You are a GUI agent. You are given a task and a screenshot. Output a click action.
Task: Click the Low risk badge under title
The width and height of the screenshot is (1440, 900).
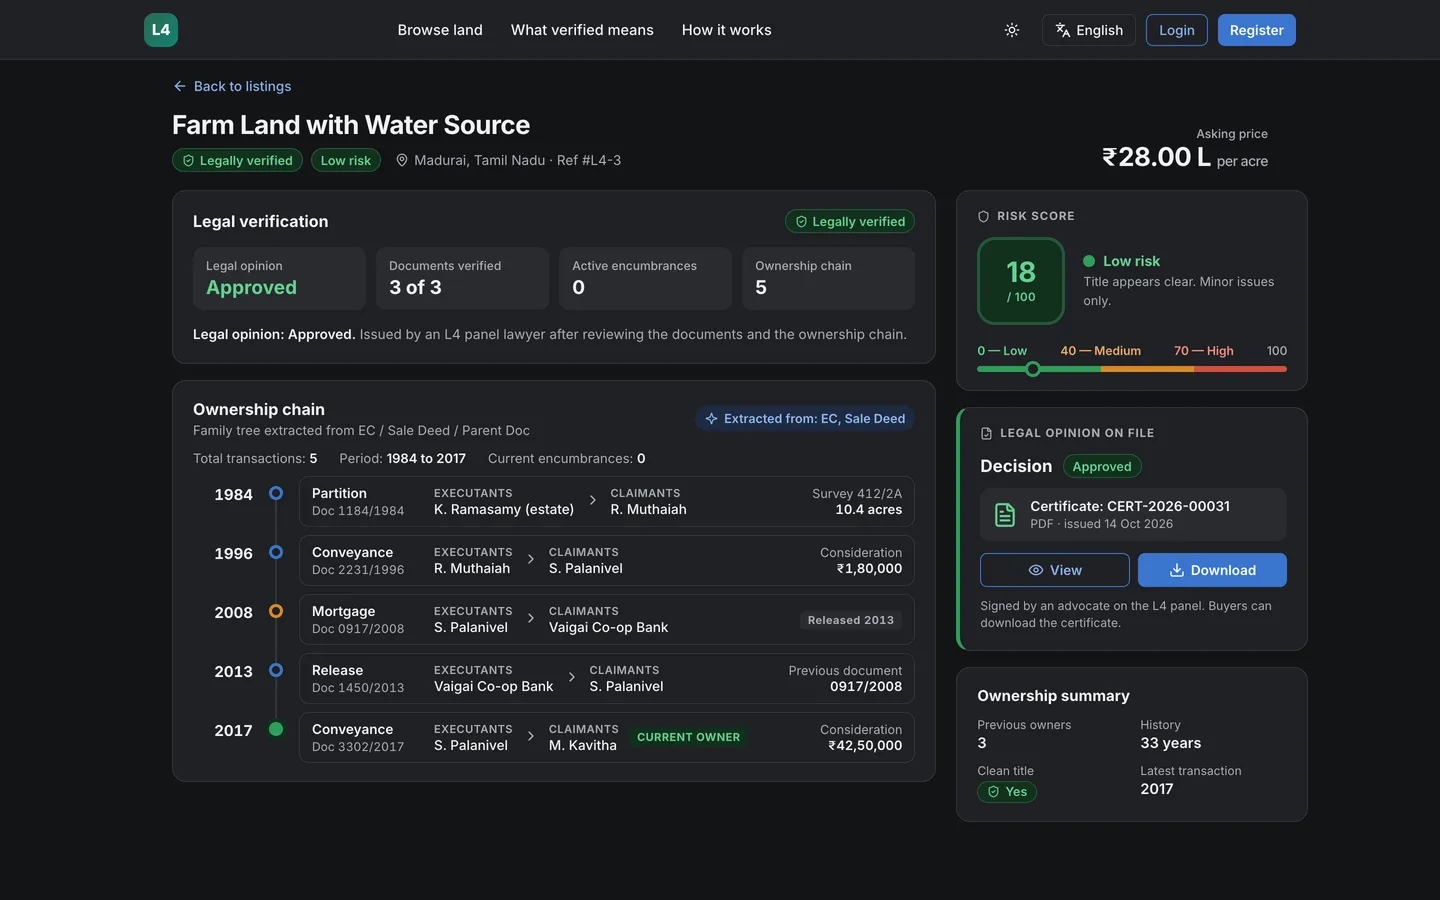tap(346, 160)
